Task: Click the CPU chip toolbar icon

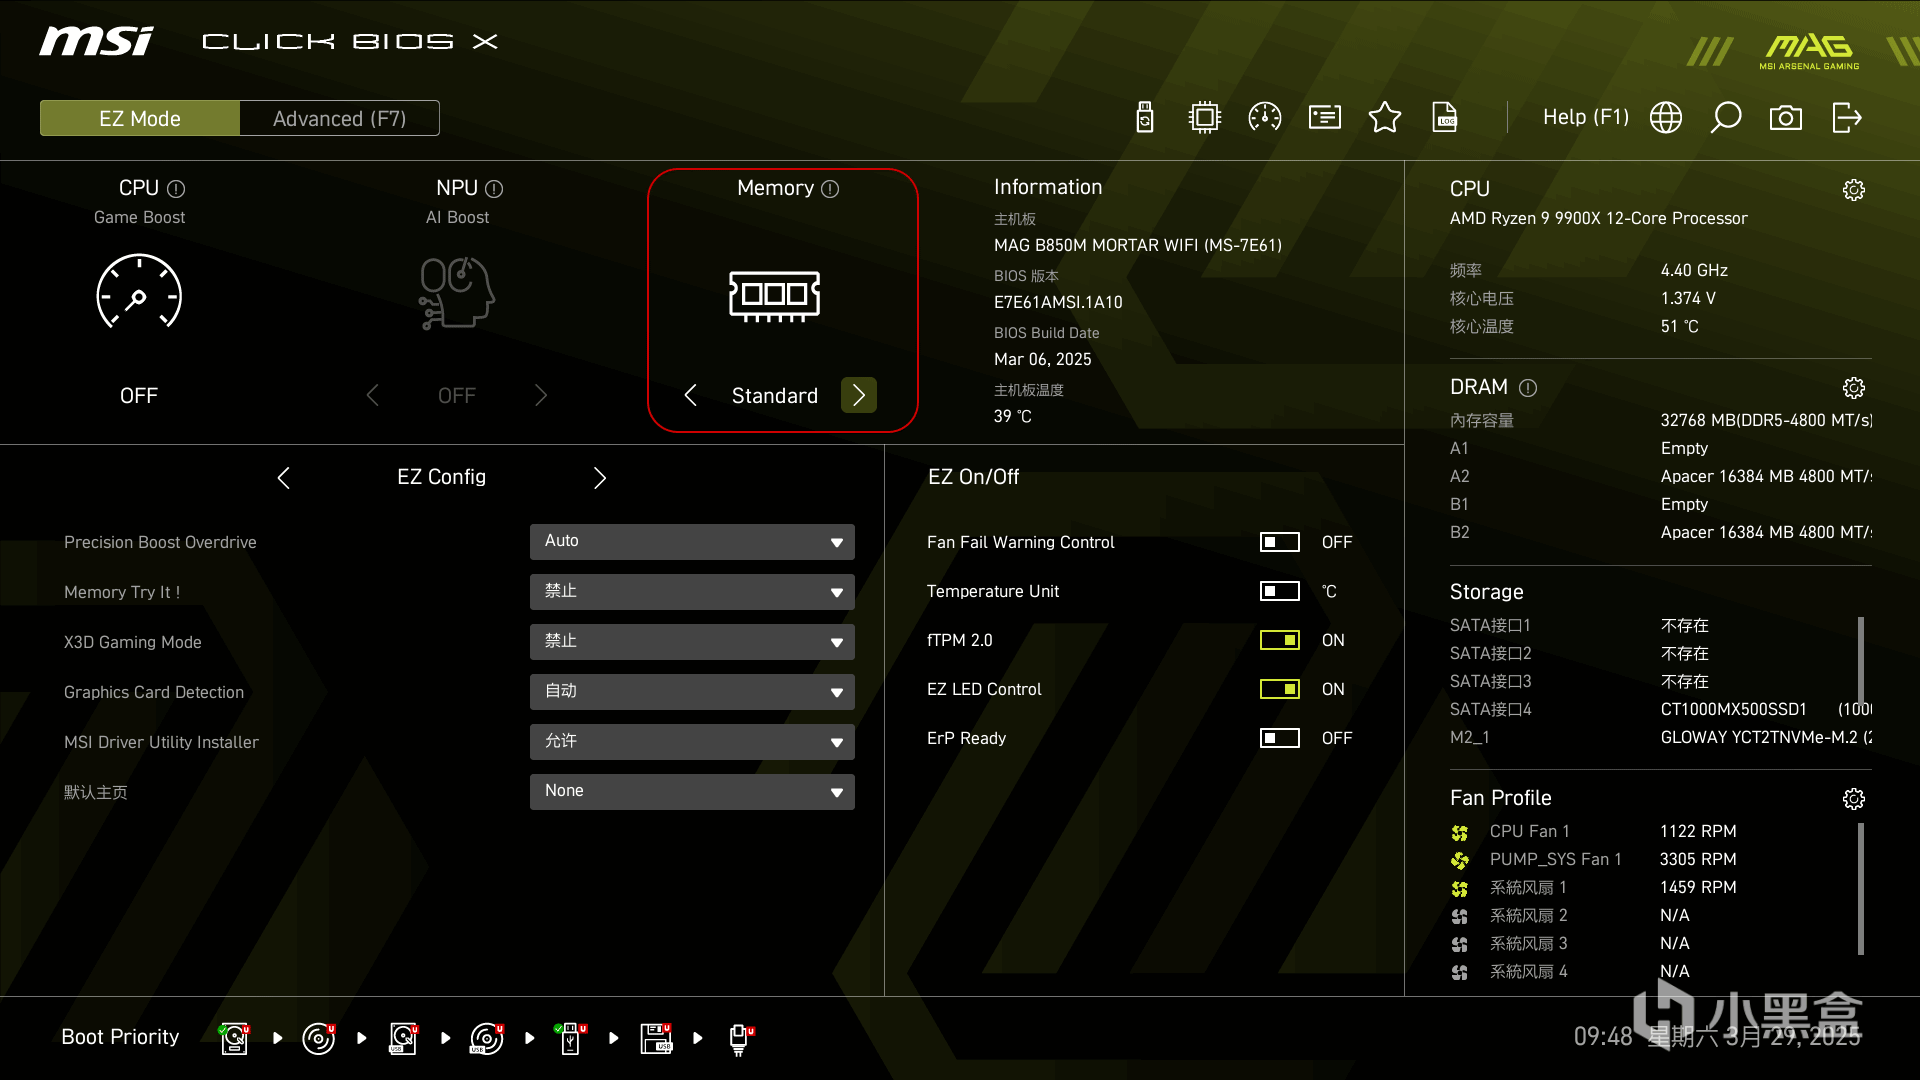Action: coord(1205,118)
